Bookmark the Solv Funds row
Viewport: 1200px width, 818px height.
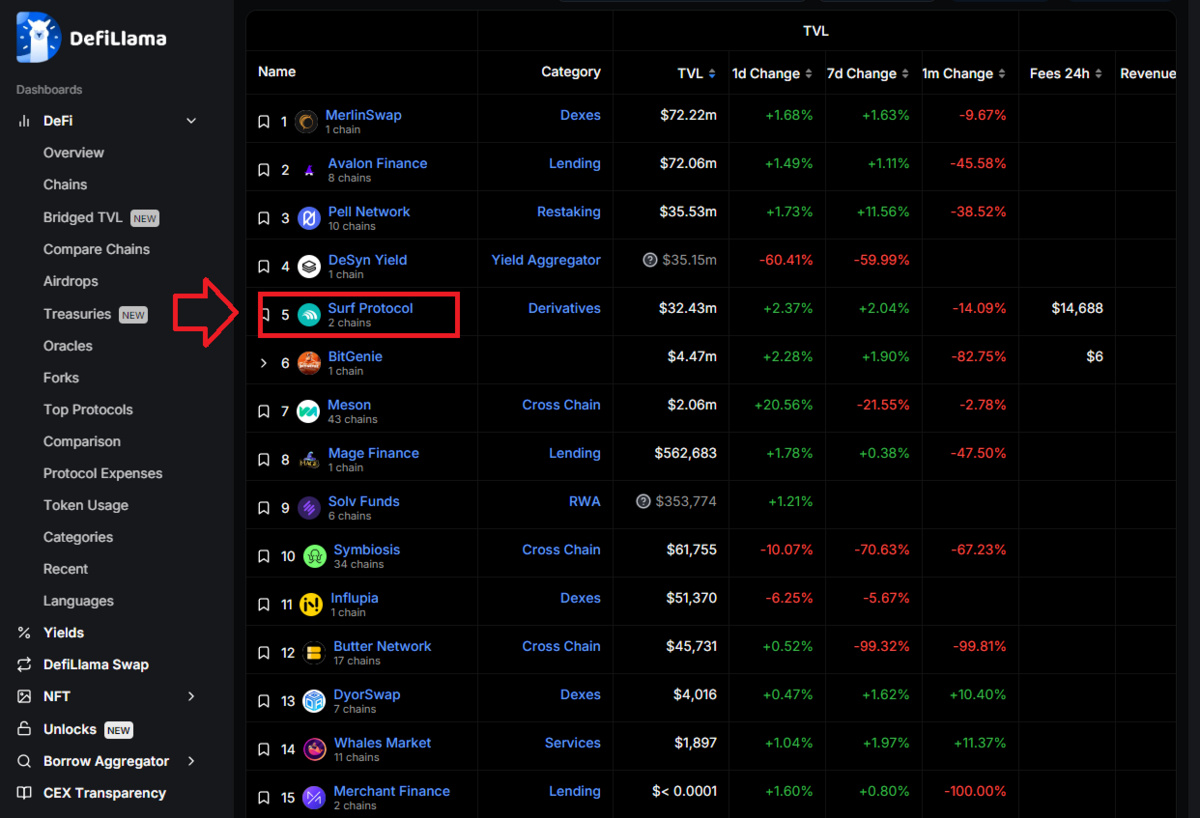[264, 508]
